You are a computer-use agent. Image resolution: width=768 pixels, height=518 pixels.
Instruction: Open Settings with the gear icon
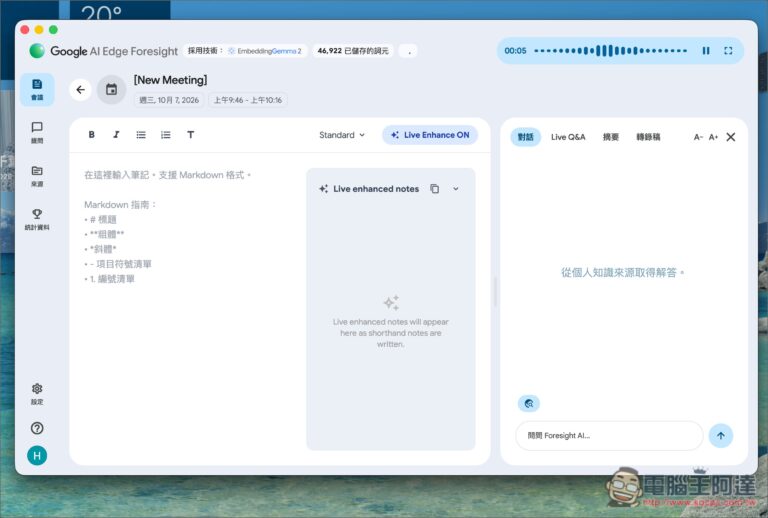[x=37, y=394]
